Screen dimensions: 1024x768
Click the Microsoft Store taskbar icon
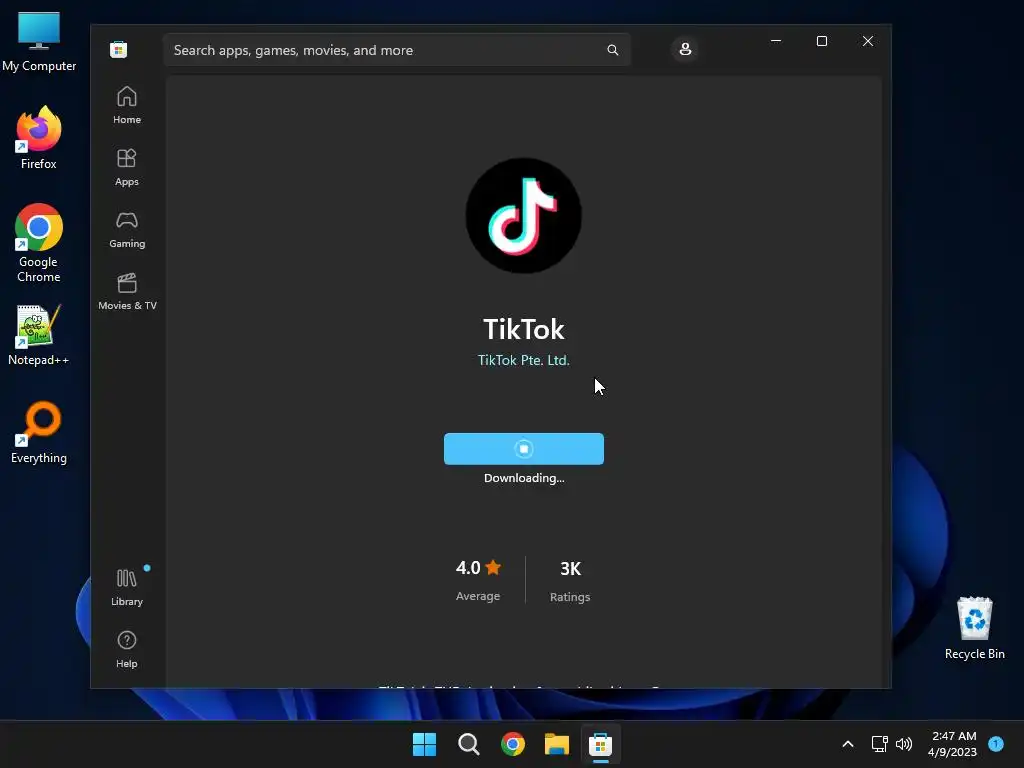(x=600, y=744)
